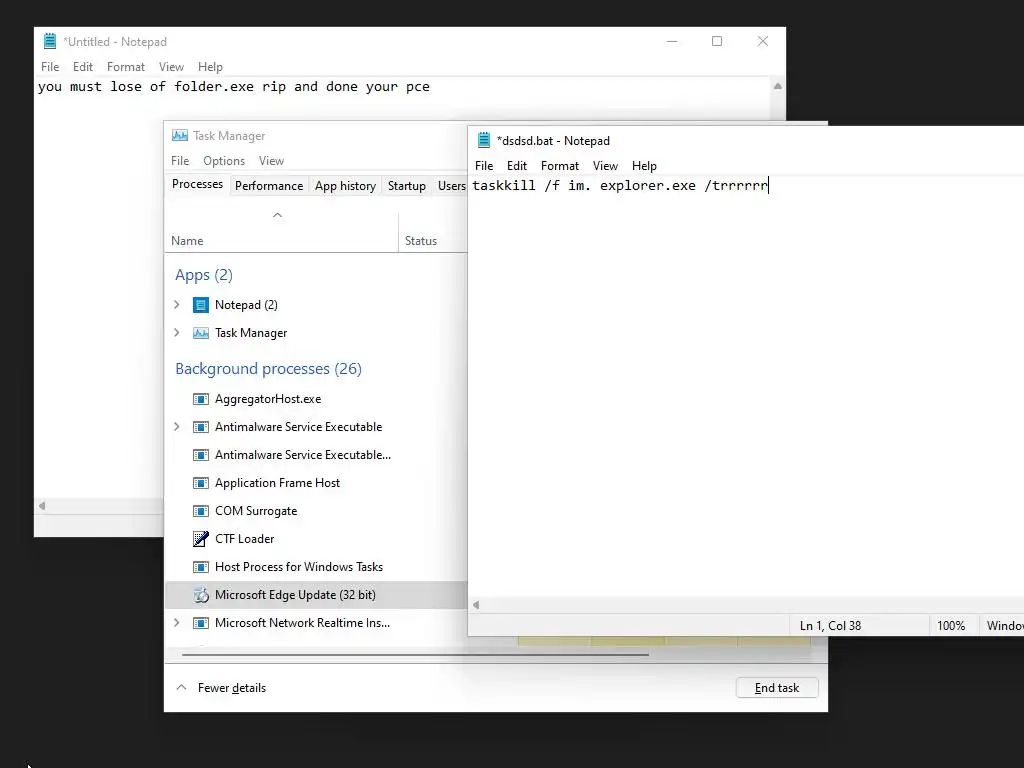1024x768 pixels.
Task: Click the CTF Loader pen icon
Action: [x=200, y=539]
